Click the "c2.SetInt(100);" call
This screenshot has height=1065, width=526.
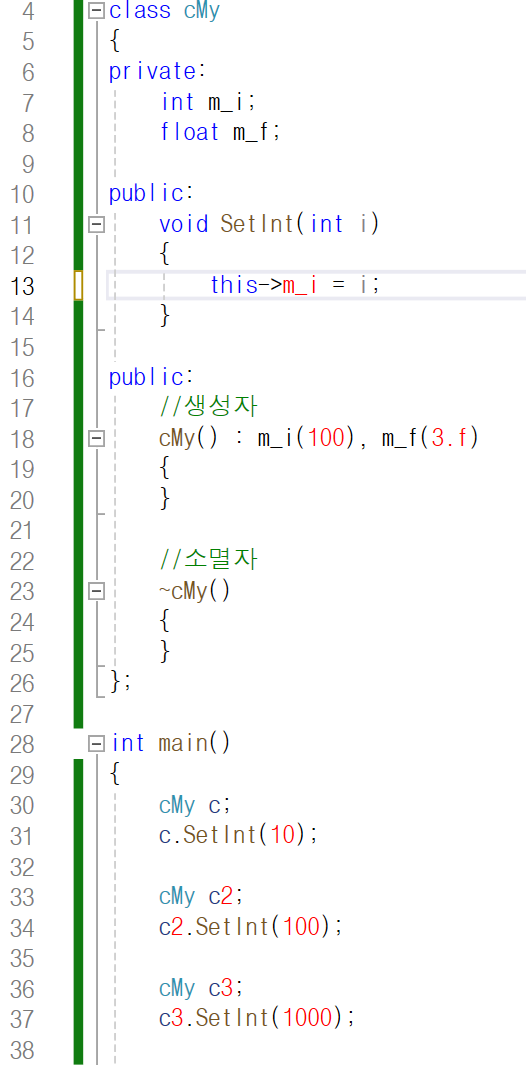(251, 927)
